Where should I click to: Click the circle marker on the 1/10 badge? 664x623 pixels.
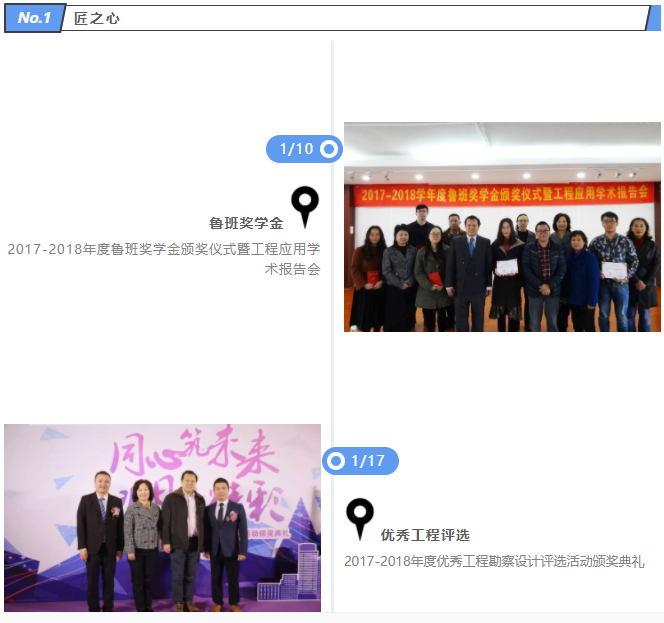[x=329, y=149]
